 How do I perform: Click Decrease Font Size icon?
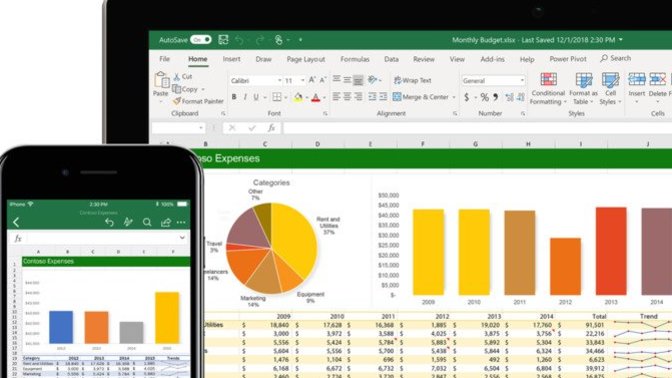point(323,80)
